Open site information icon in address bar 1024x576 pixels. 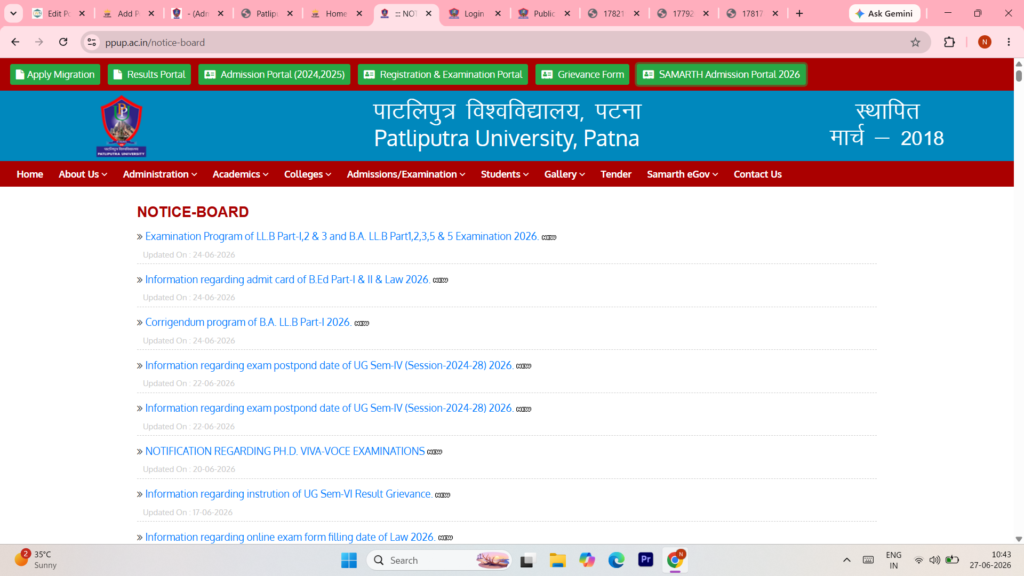point(91,42)
